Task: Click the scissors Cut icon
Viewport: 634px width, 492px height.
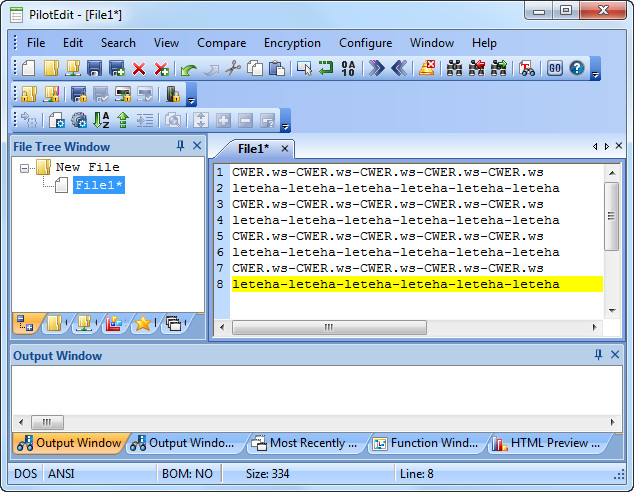Action: (233, 69)
